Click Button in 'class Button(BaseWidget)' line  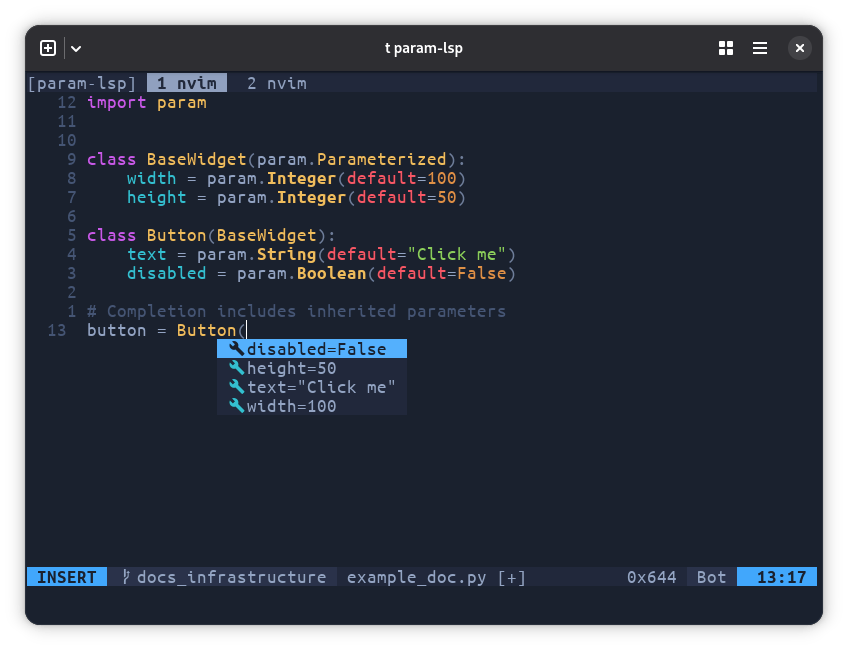click(176, 235)
